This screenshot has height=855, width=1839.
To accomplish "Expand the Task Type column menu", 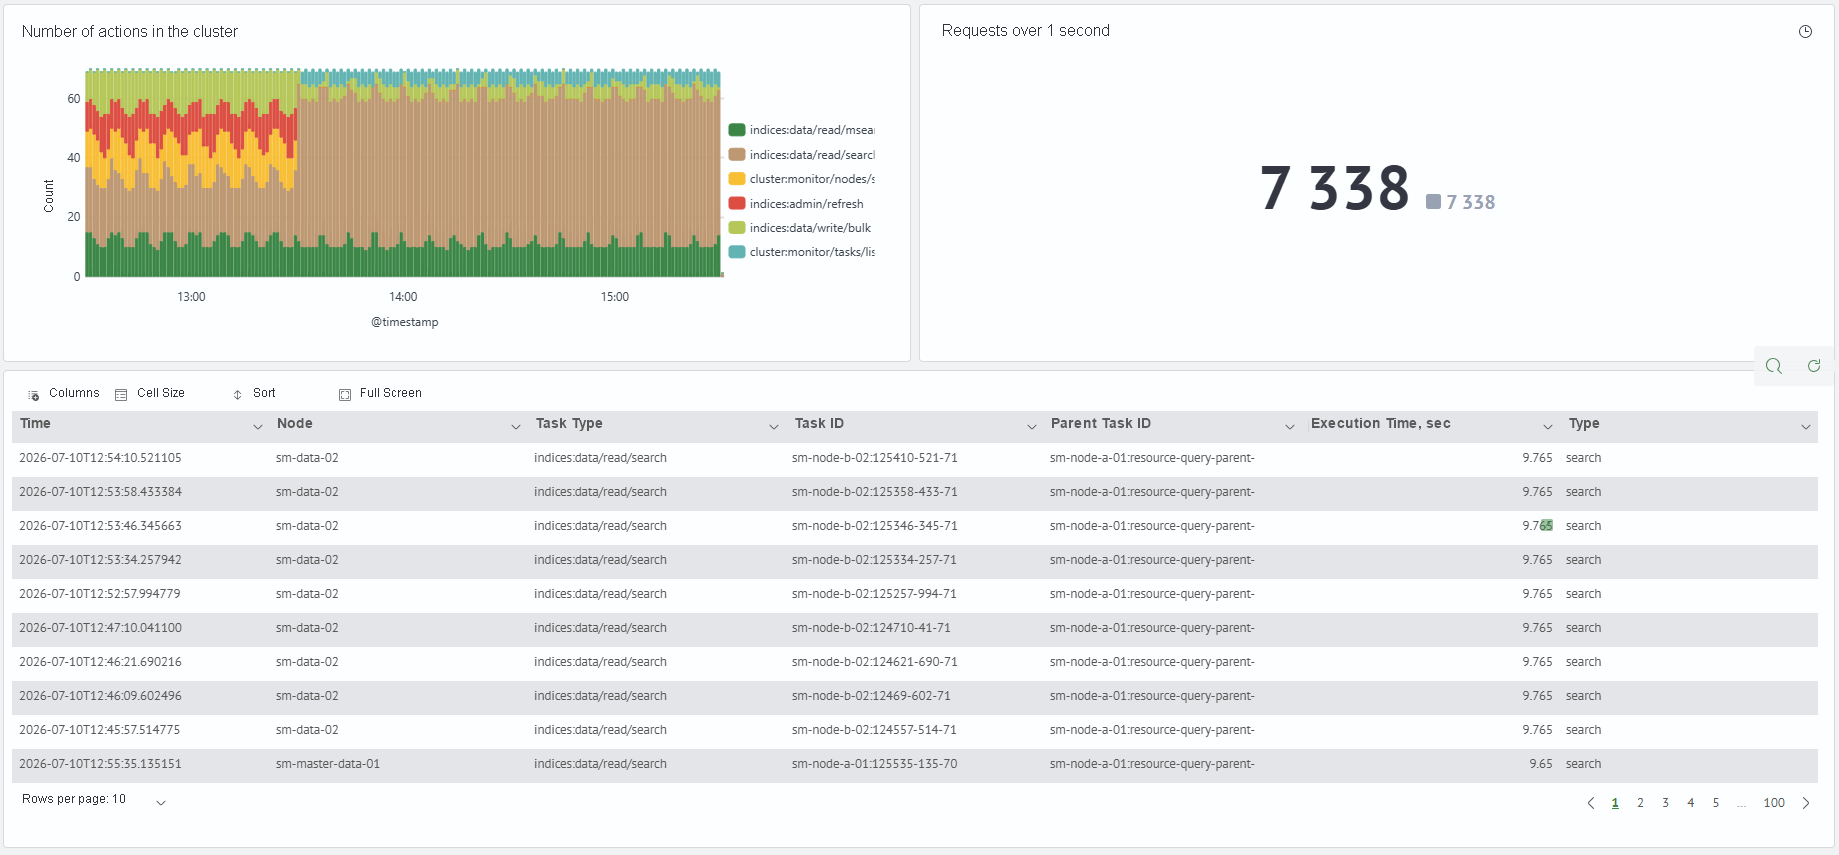I will [774, 427].
